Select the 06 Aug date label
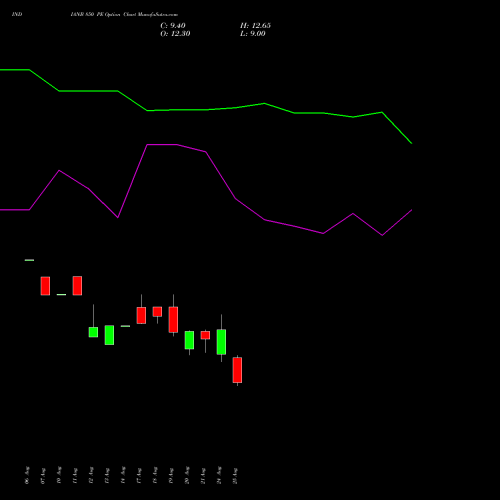The height and width of the screenshot is (500, 500). pyautogui.click(x=27, y=475)
